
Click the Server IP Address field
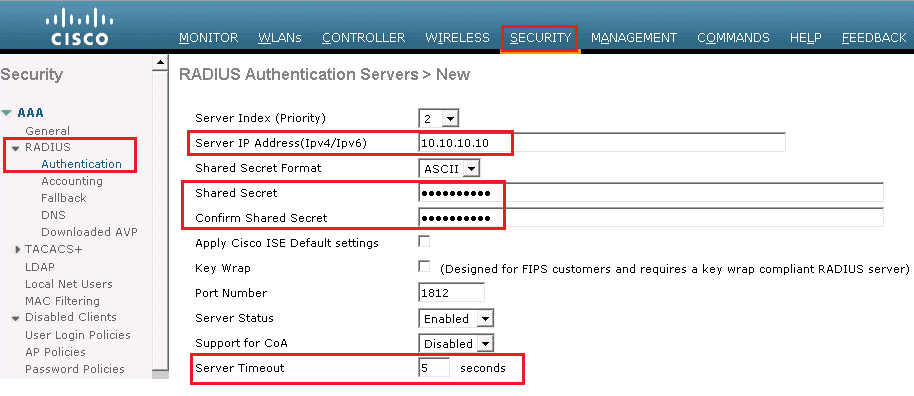click(x=602, y=143)
